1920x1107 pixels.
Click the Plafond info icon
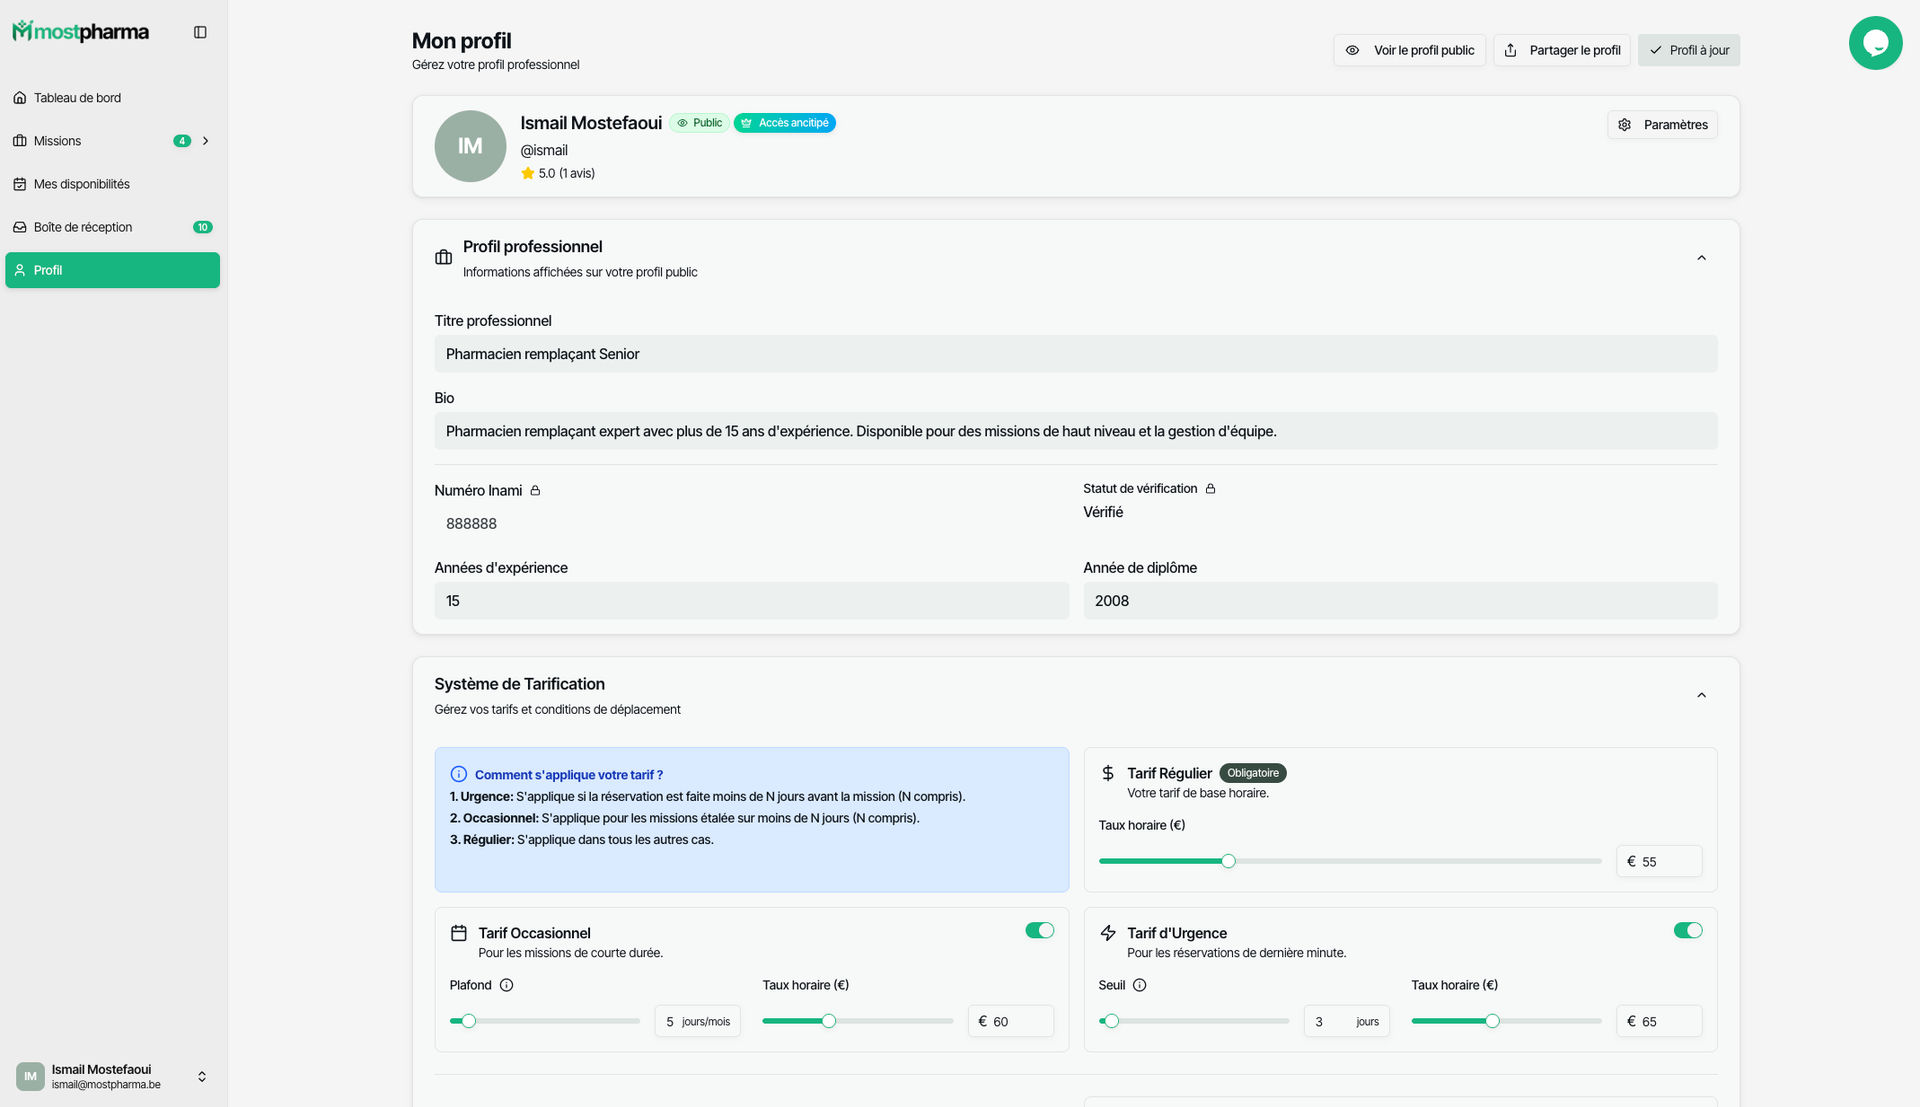[506, 985]
